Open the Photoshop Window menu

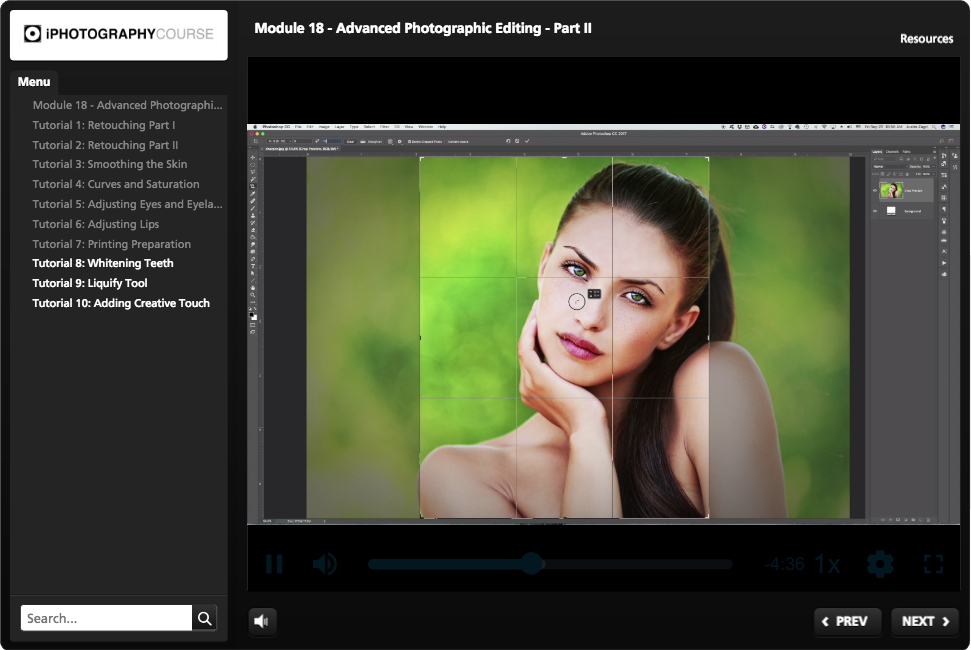pyautogui.click(x=425, y=127)
